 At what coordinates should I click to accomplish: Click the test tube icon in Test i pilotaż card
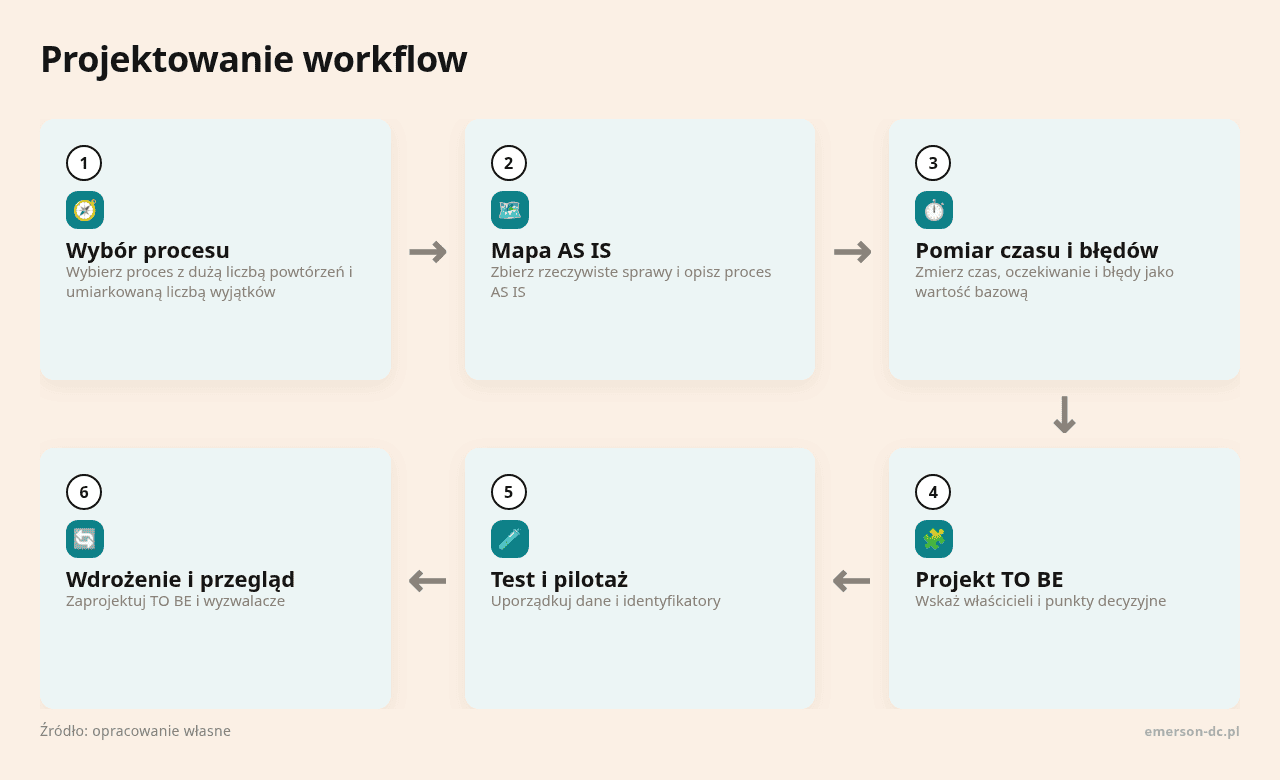(x=510, y=539)
